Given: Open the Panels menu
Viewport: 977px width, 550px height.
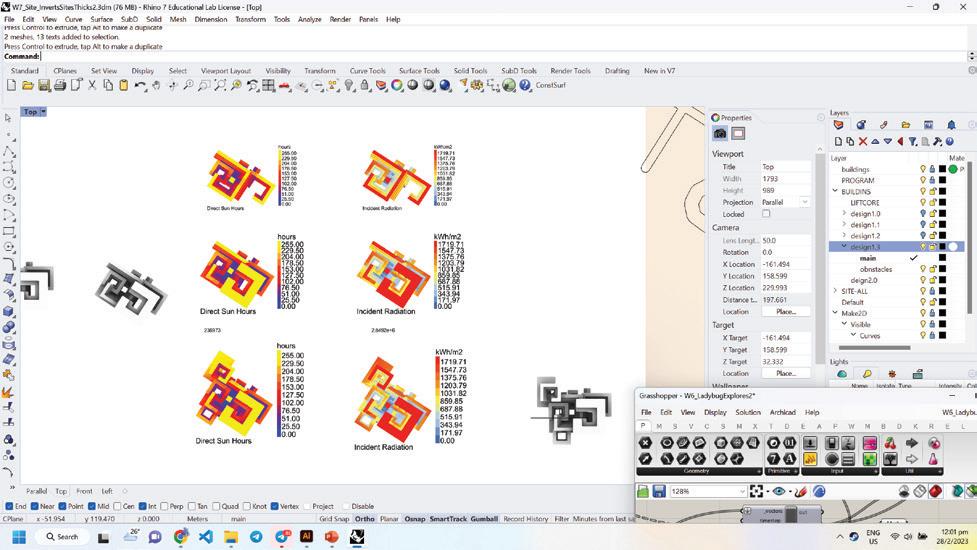Looking at the screenshot, I should [x=368, y=19].
